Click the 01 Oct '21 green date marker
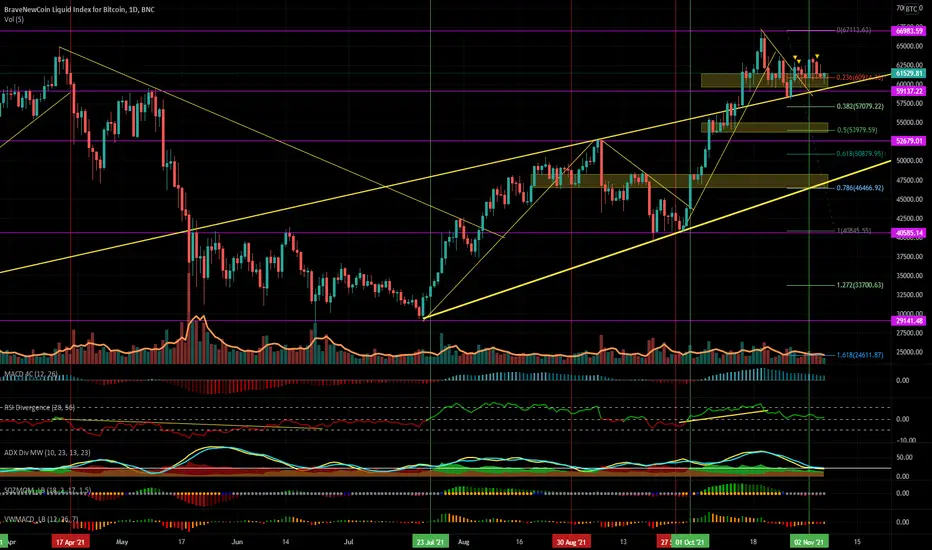 [x=691, y=542]
